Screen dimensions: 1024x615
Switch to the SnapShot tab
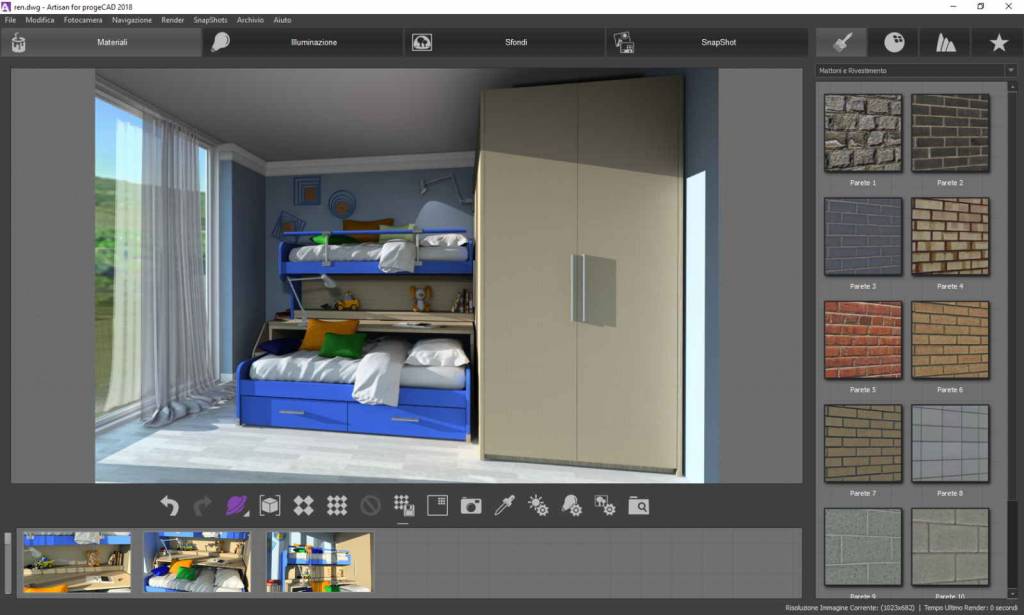click(707, 42)
